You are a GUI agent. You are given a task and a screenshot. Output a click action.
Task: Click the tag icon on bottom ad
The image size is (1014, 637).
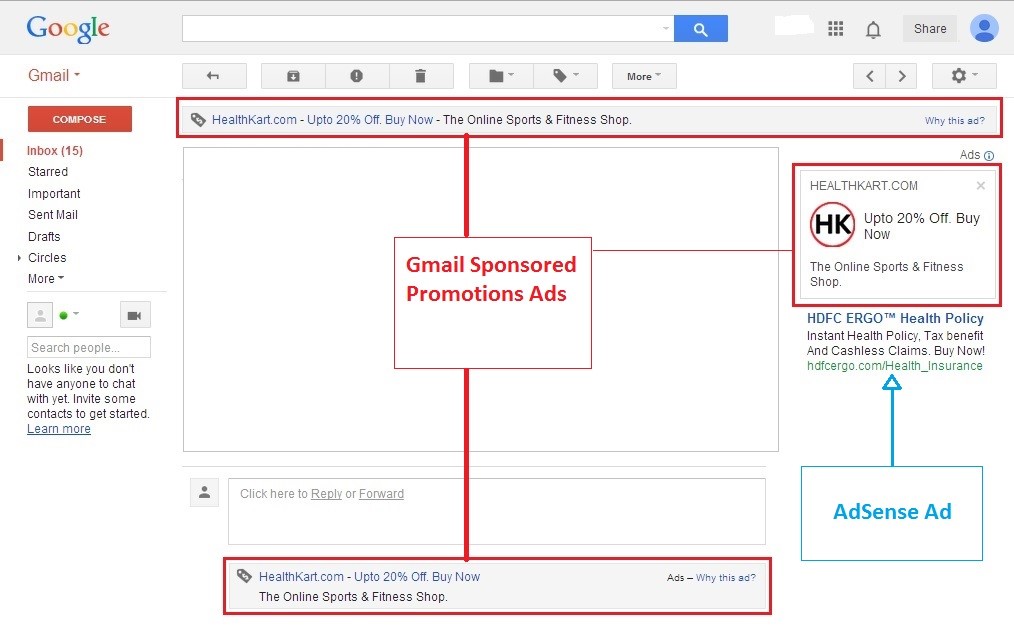coord(244,576)
